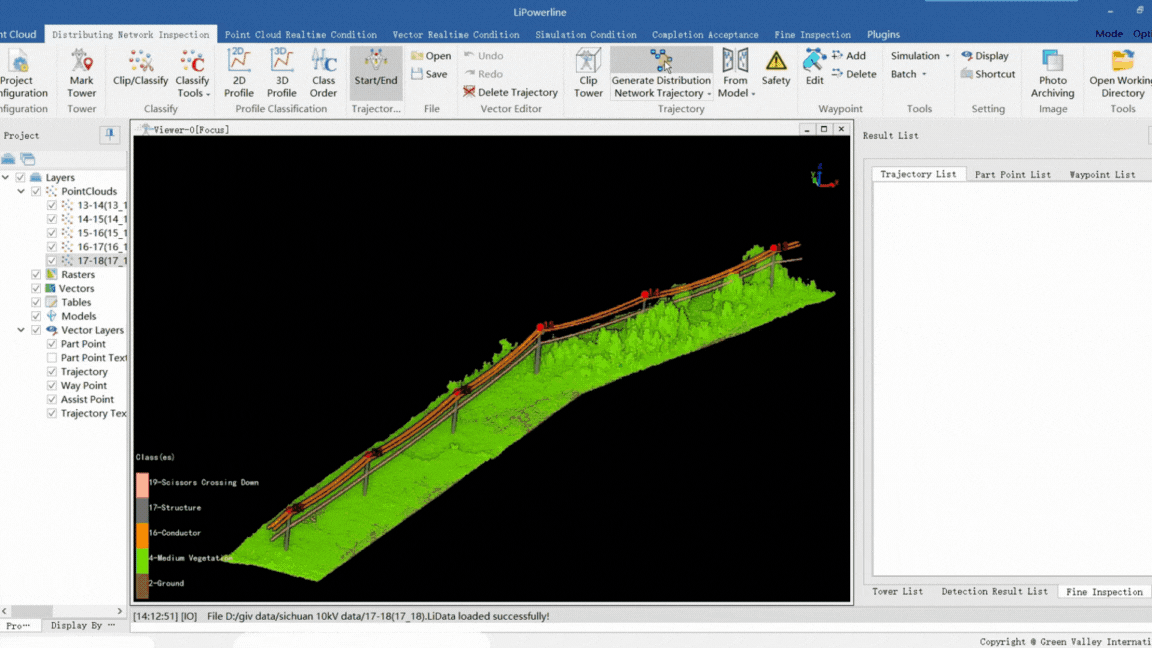The height and width of the screenshot is (648, 1152).
Task: Open the Simulation Condition ribbon tab
Action: point(586,35)
